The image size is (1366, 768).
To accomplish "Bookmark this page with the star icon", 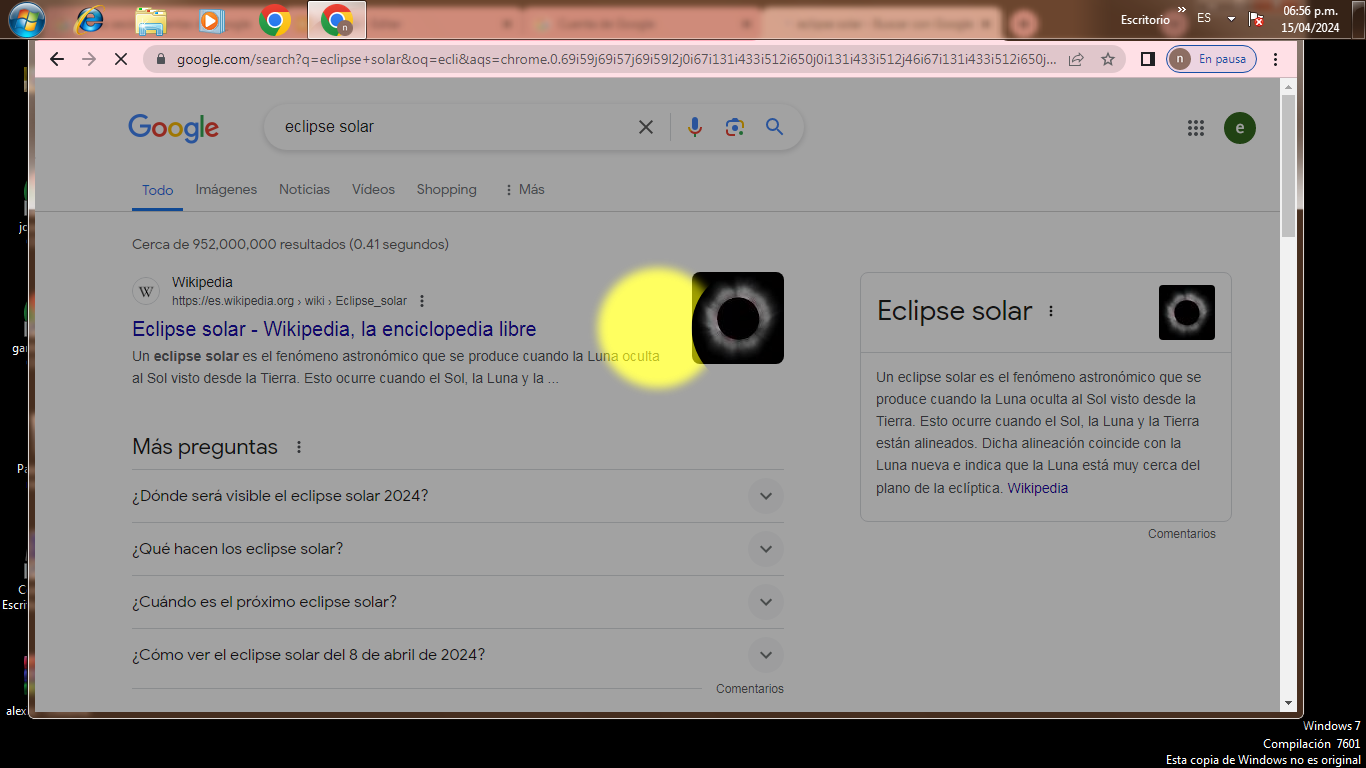I will tap(1108, 59).
